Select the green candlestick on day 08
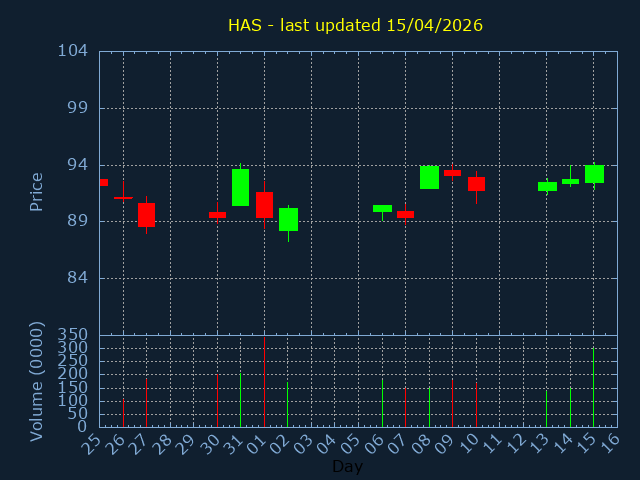Viewport: 640px width, 480px height. tap(429, 177)
